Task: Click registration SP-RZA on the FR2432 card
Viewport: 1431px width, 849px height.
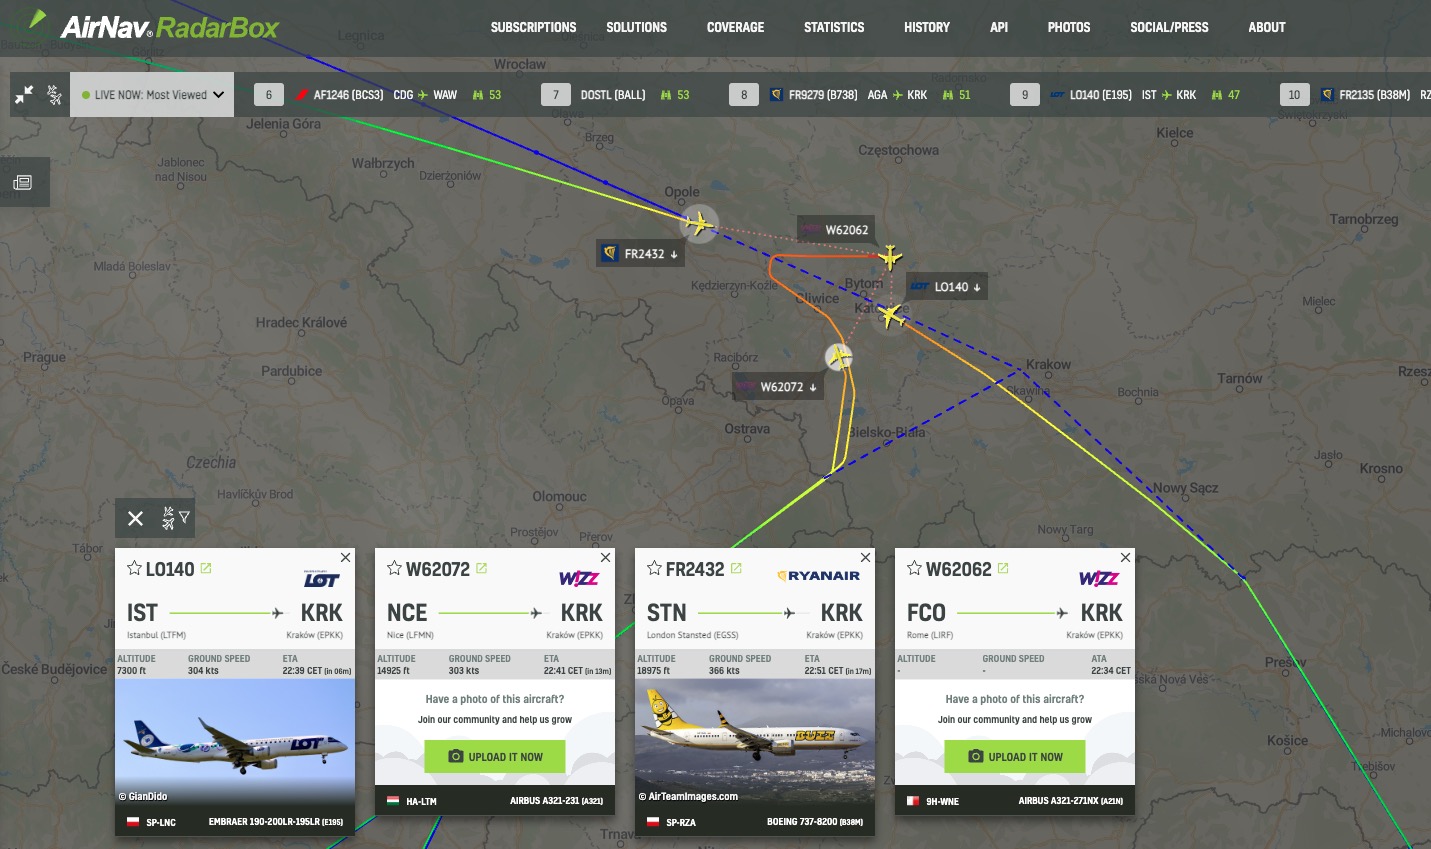Action: click(681, 822)
